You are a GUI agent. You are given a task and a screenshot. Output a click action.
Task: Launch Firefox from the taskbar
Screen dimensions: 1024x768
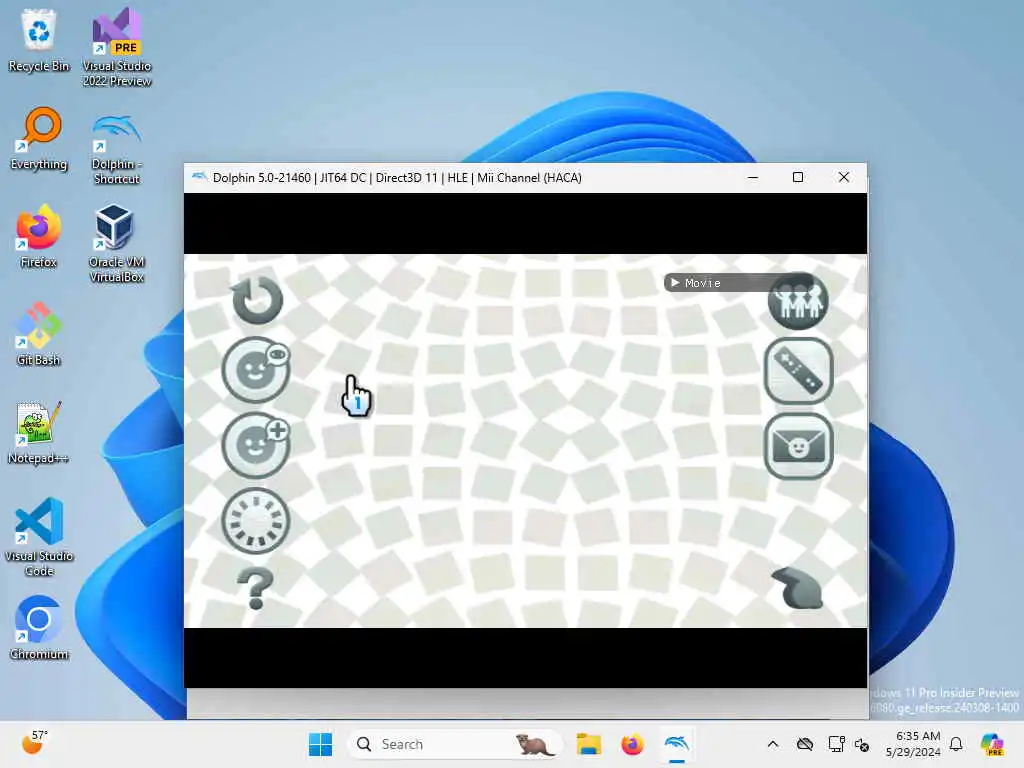pyautogui.click(x=632, y=744)
